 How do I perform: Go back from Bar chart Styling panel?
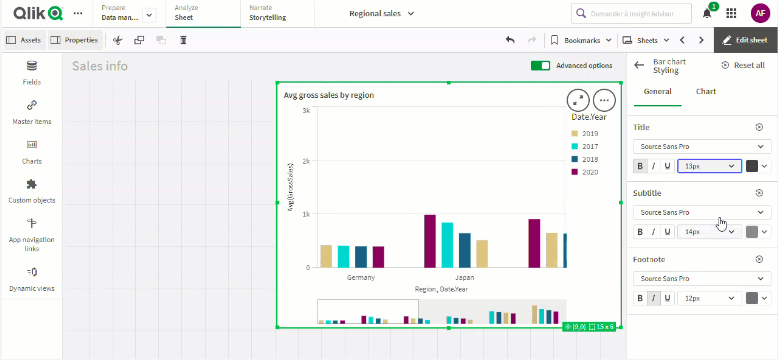(x=639, y=65)
